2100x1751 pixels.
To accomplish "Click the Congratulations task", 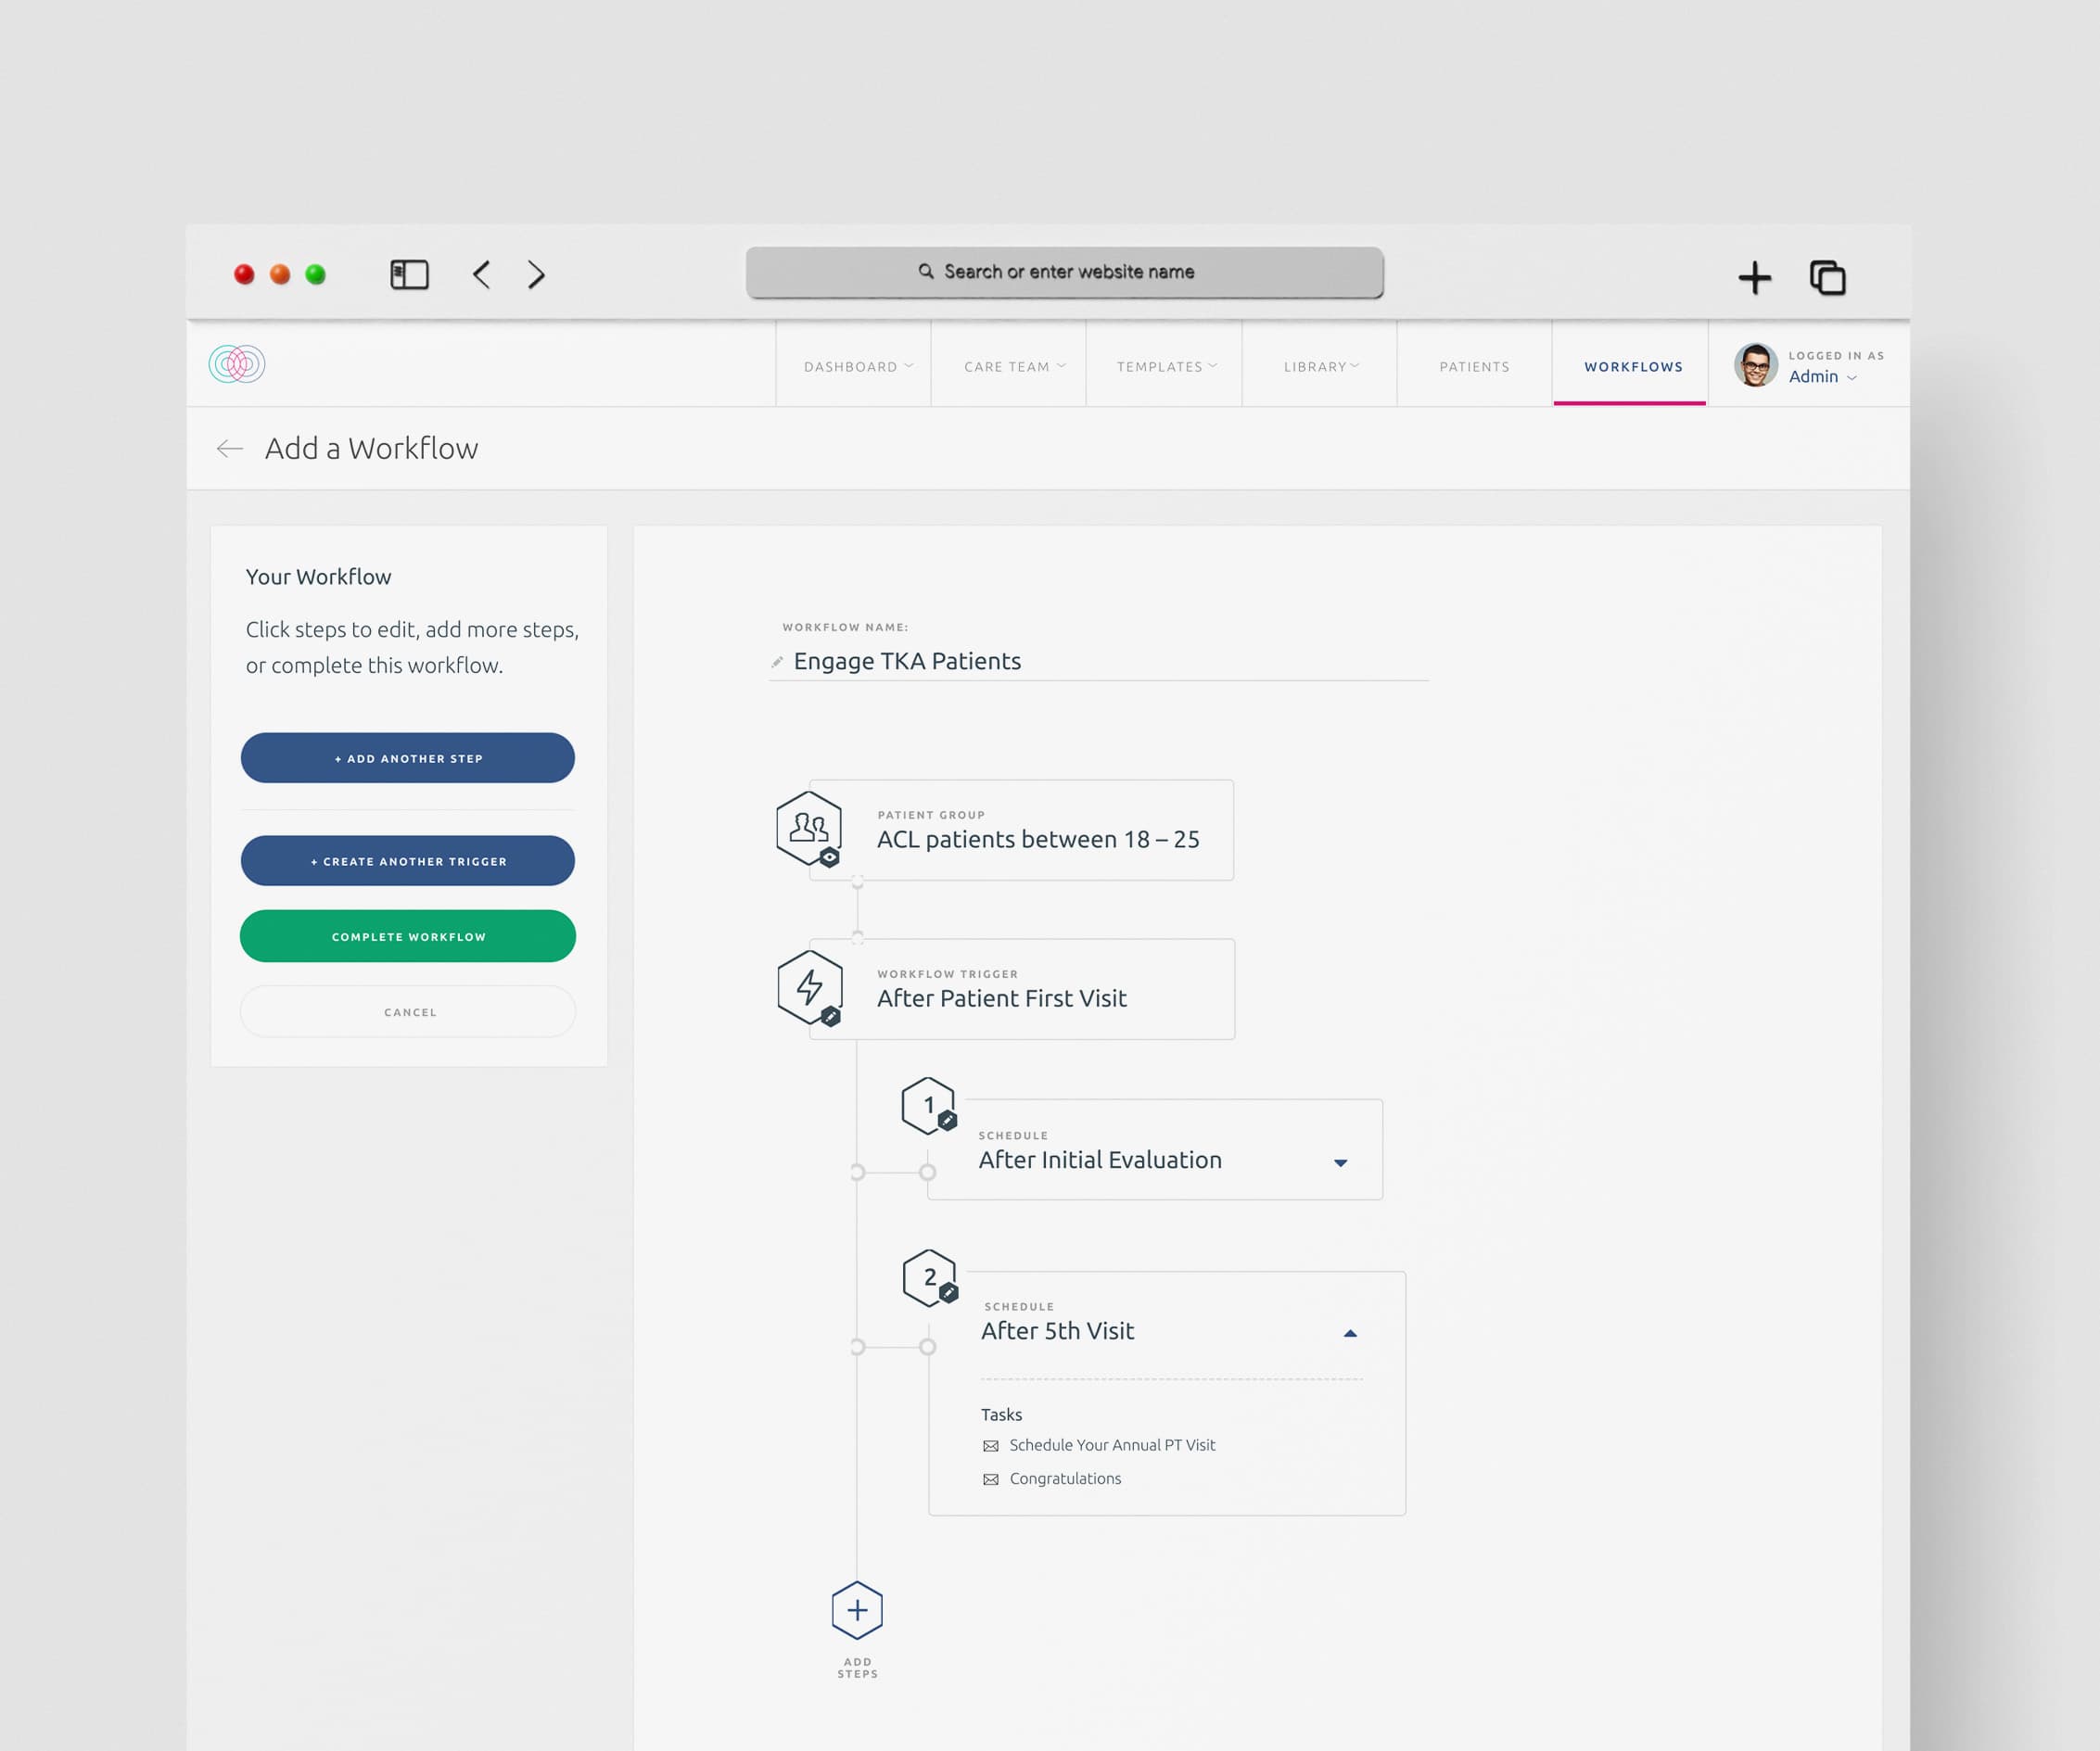I will click(1065, 1479).
